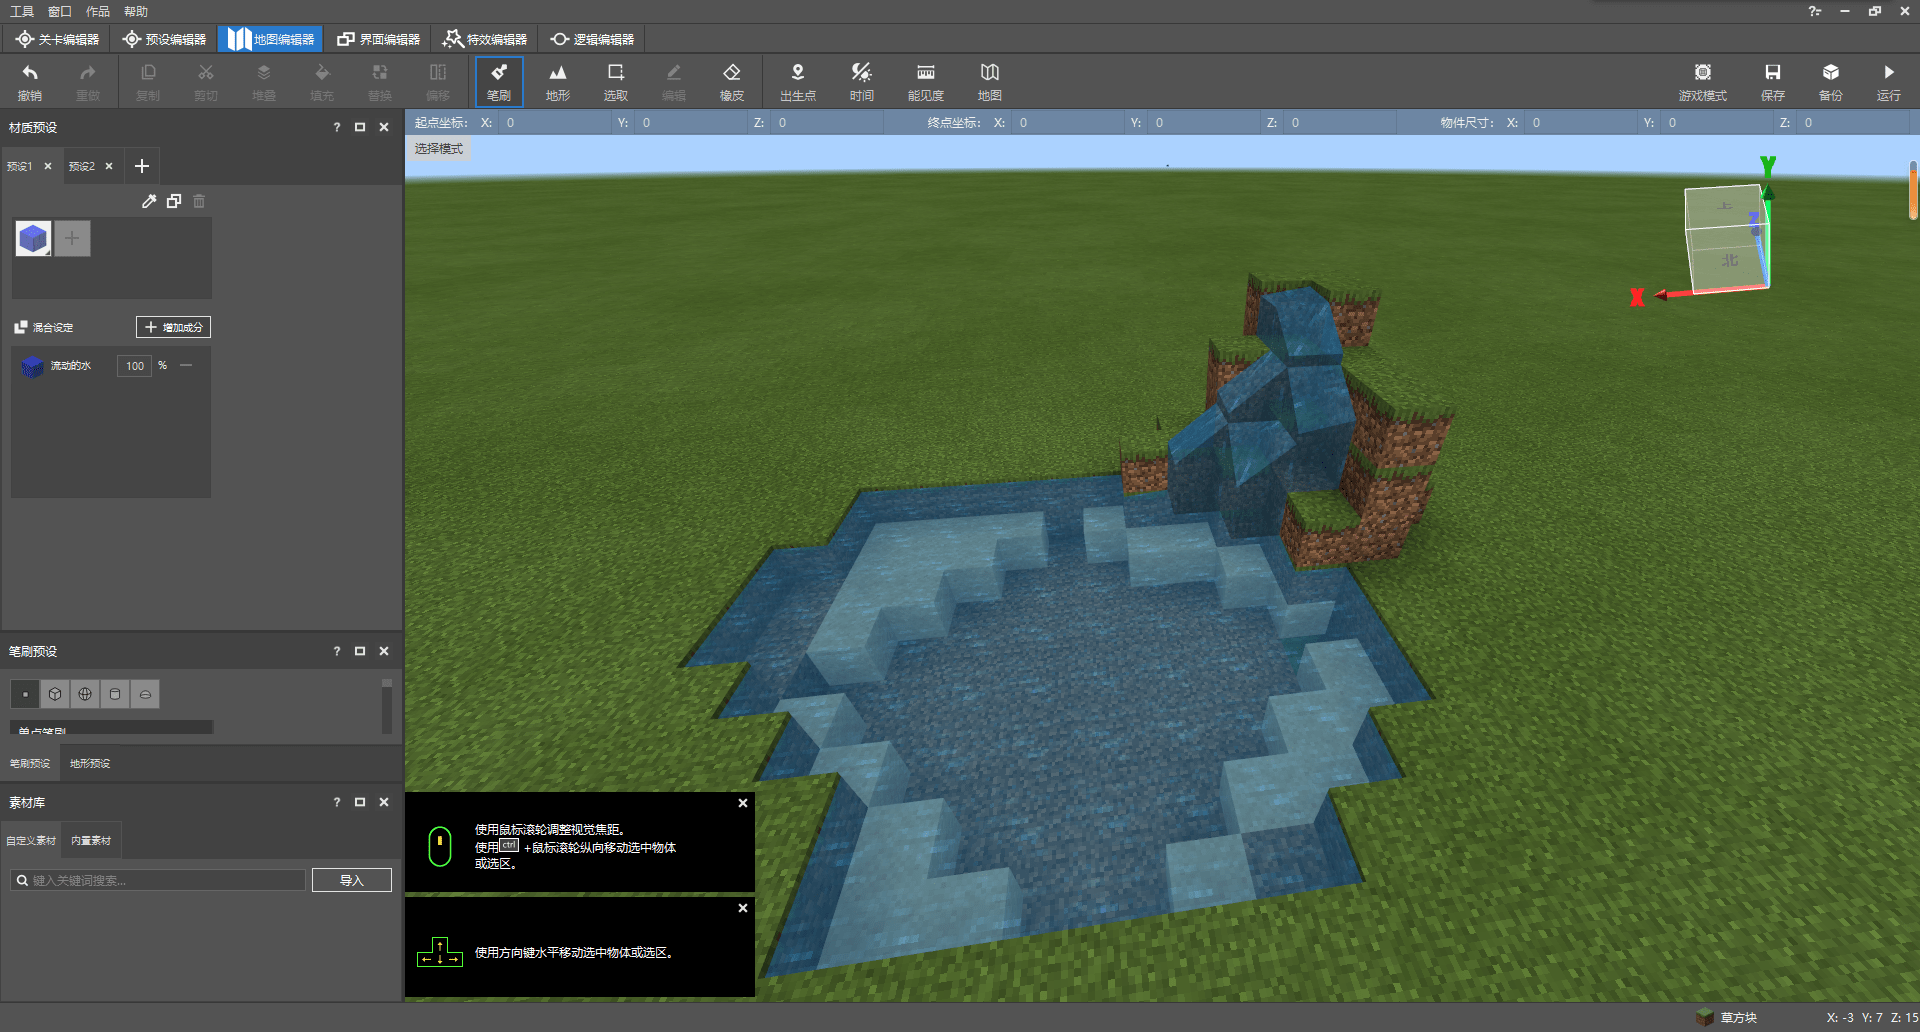Close the arrow keys hint popup
Image resolution: width=1920 pixels, height=1032 pixels.
pyautogui.click(x=743, y=908)
